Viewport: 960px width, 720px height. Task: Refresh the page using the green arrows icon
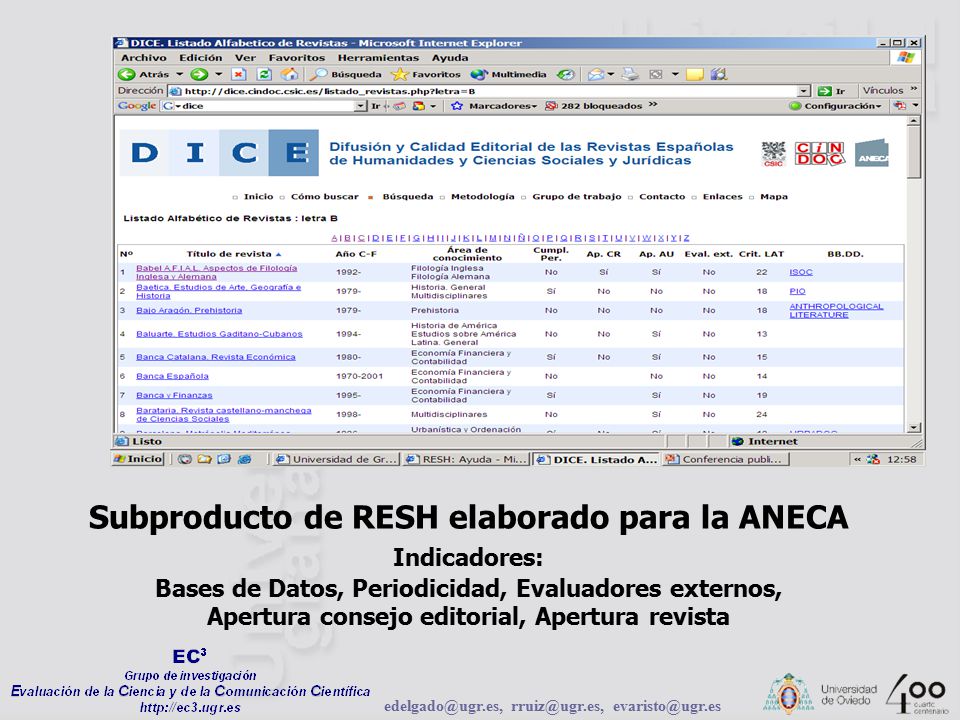tap(264, 75)
